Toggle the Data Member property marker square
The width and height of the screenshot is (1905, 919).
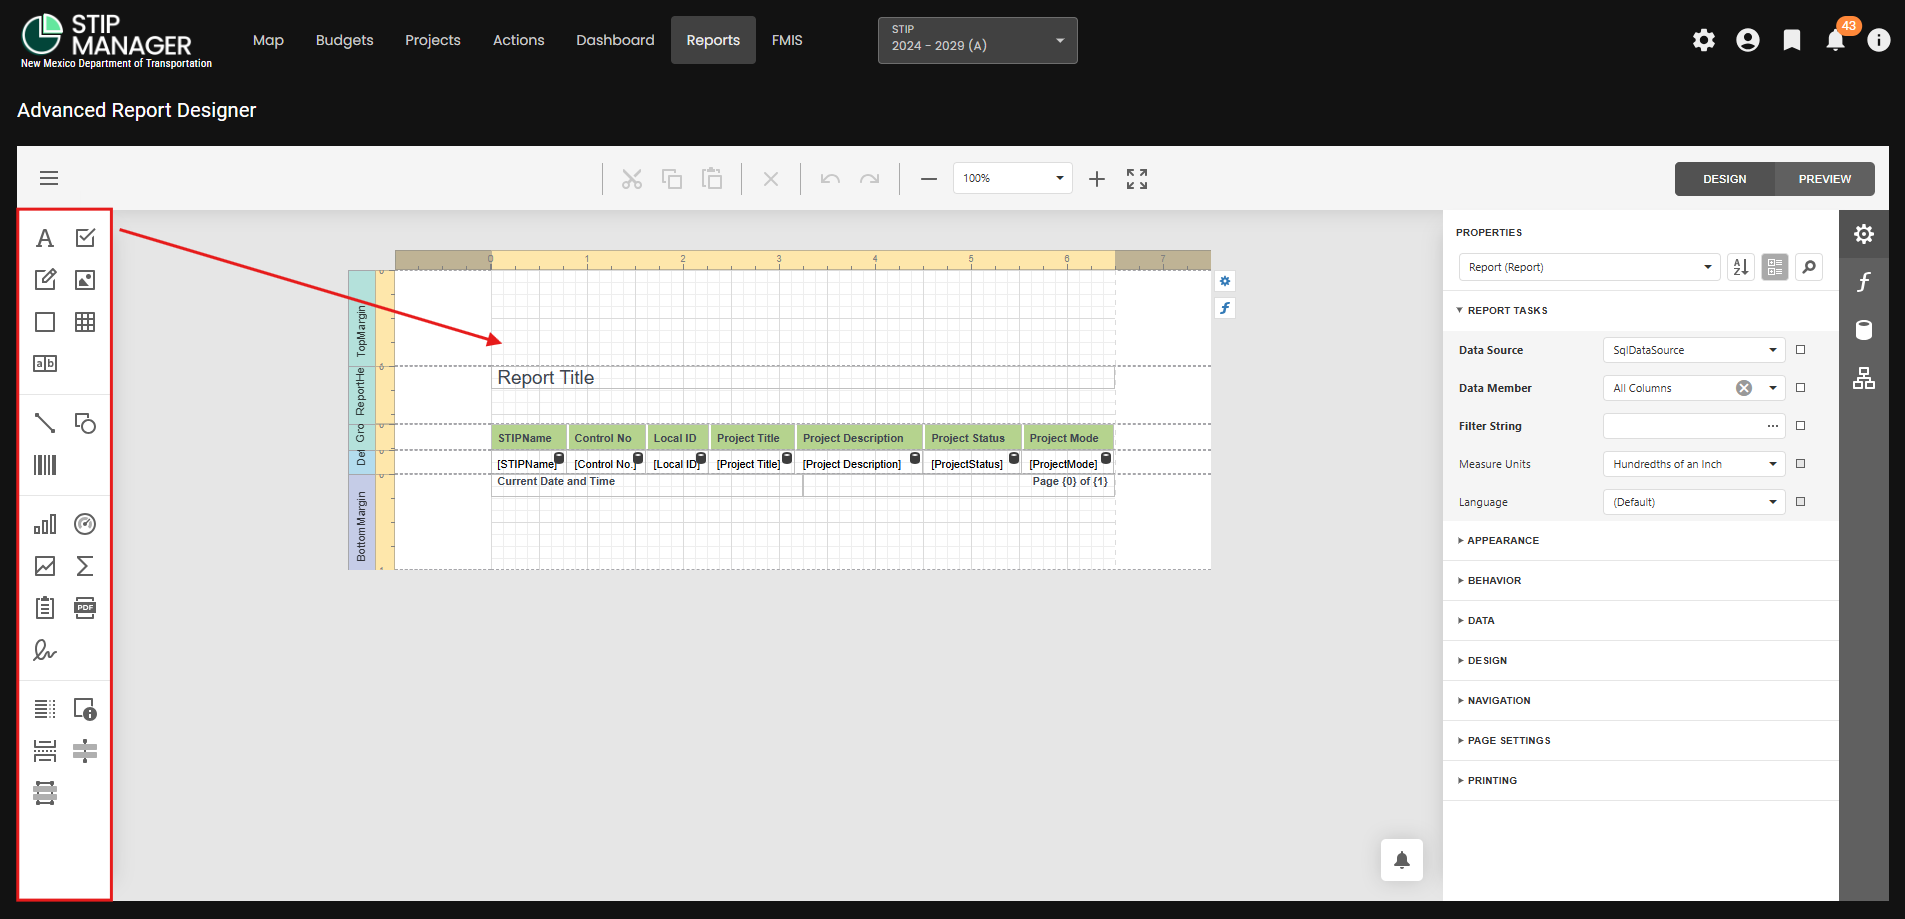[1801, 388]
